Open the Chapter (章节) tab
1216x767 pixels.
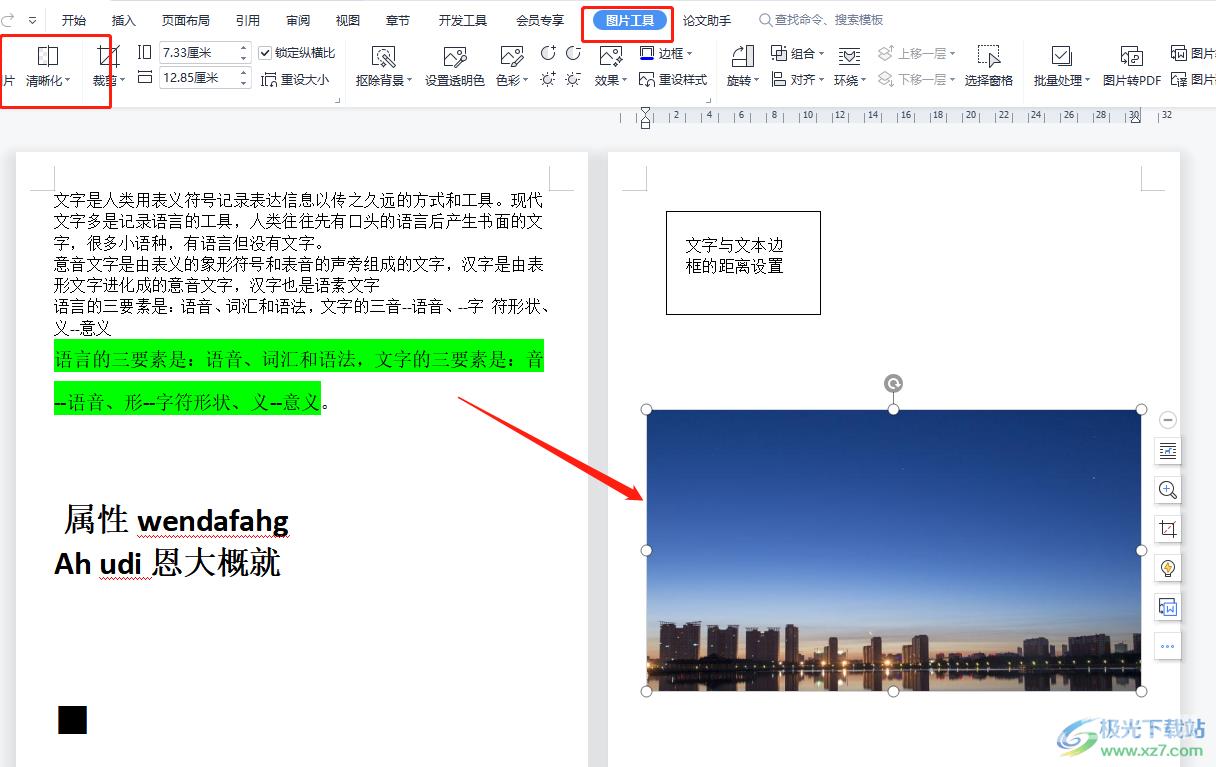(x=398, y=20)
